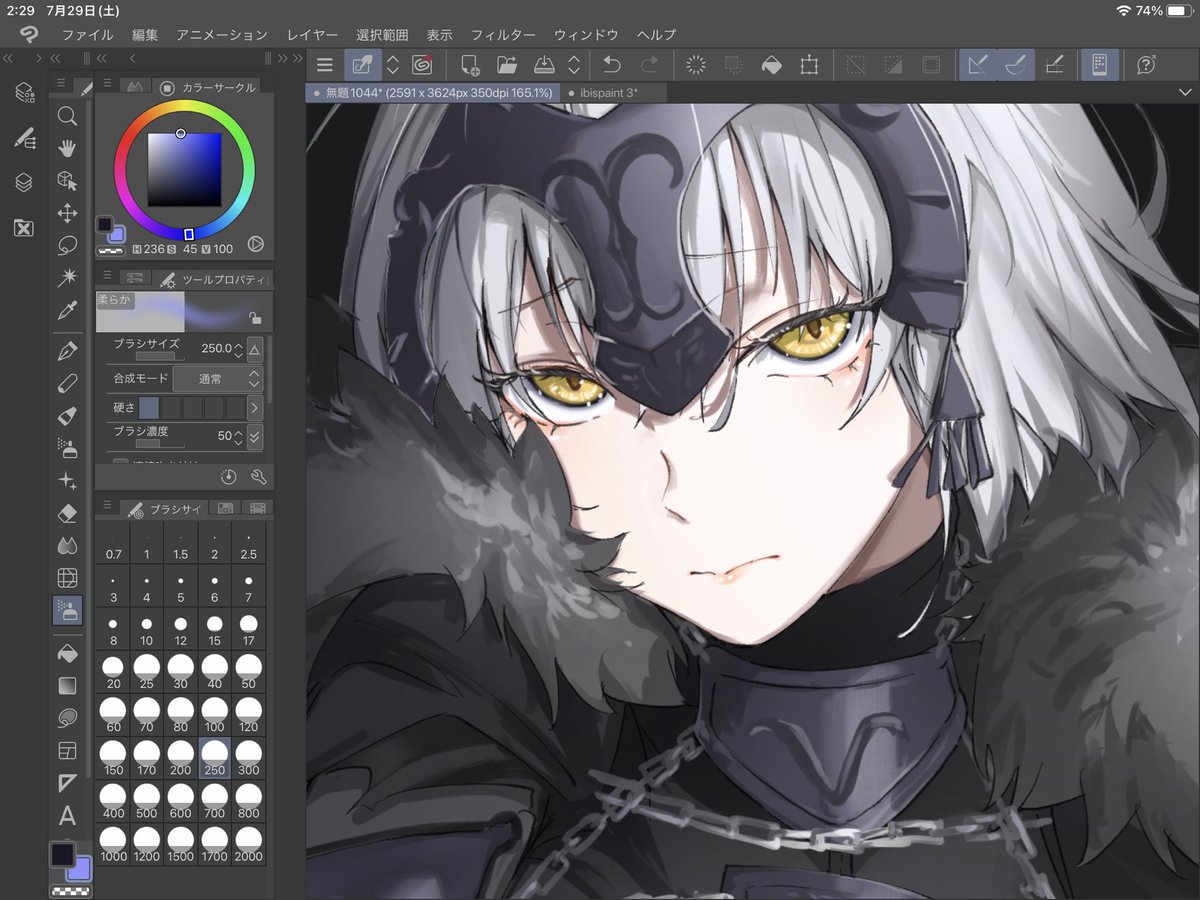Screen dimensions: 1200x900
Task: Open the ファイル menu
Action: (x=87, y=35)
